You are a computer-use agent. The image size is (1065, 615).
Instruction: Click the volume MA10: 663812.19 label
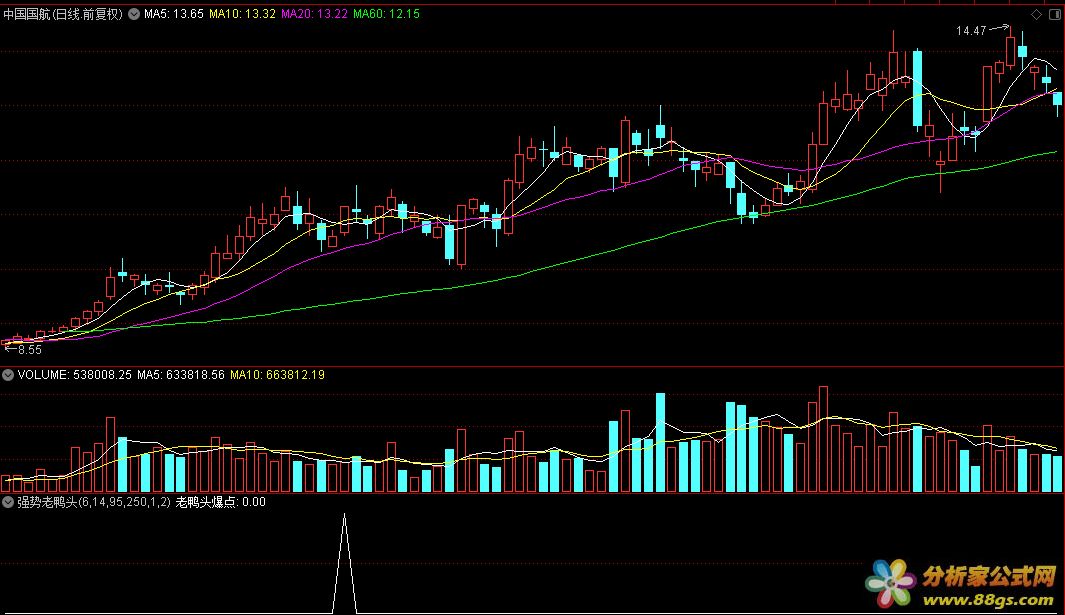(x=277, y=374)
